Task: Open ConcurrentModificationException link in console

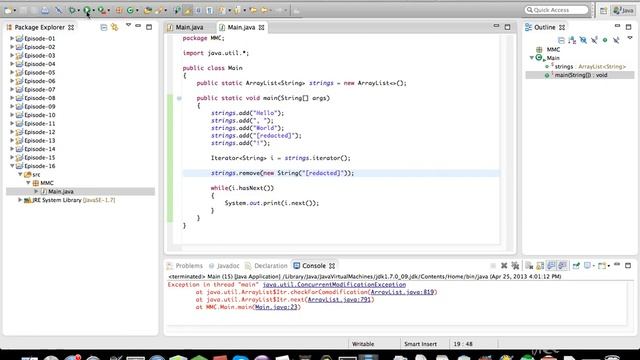Action: [x=334, y=284]
